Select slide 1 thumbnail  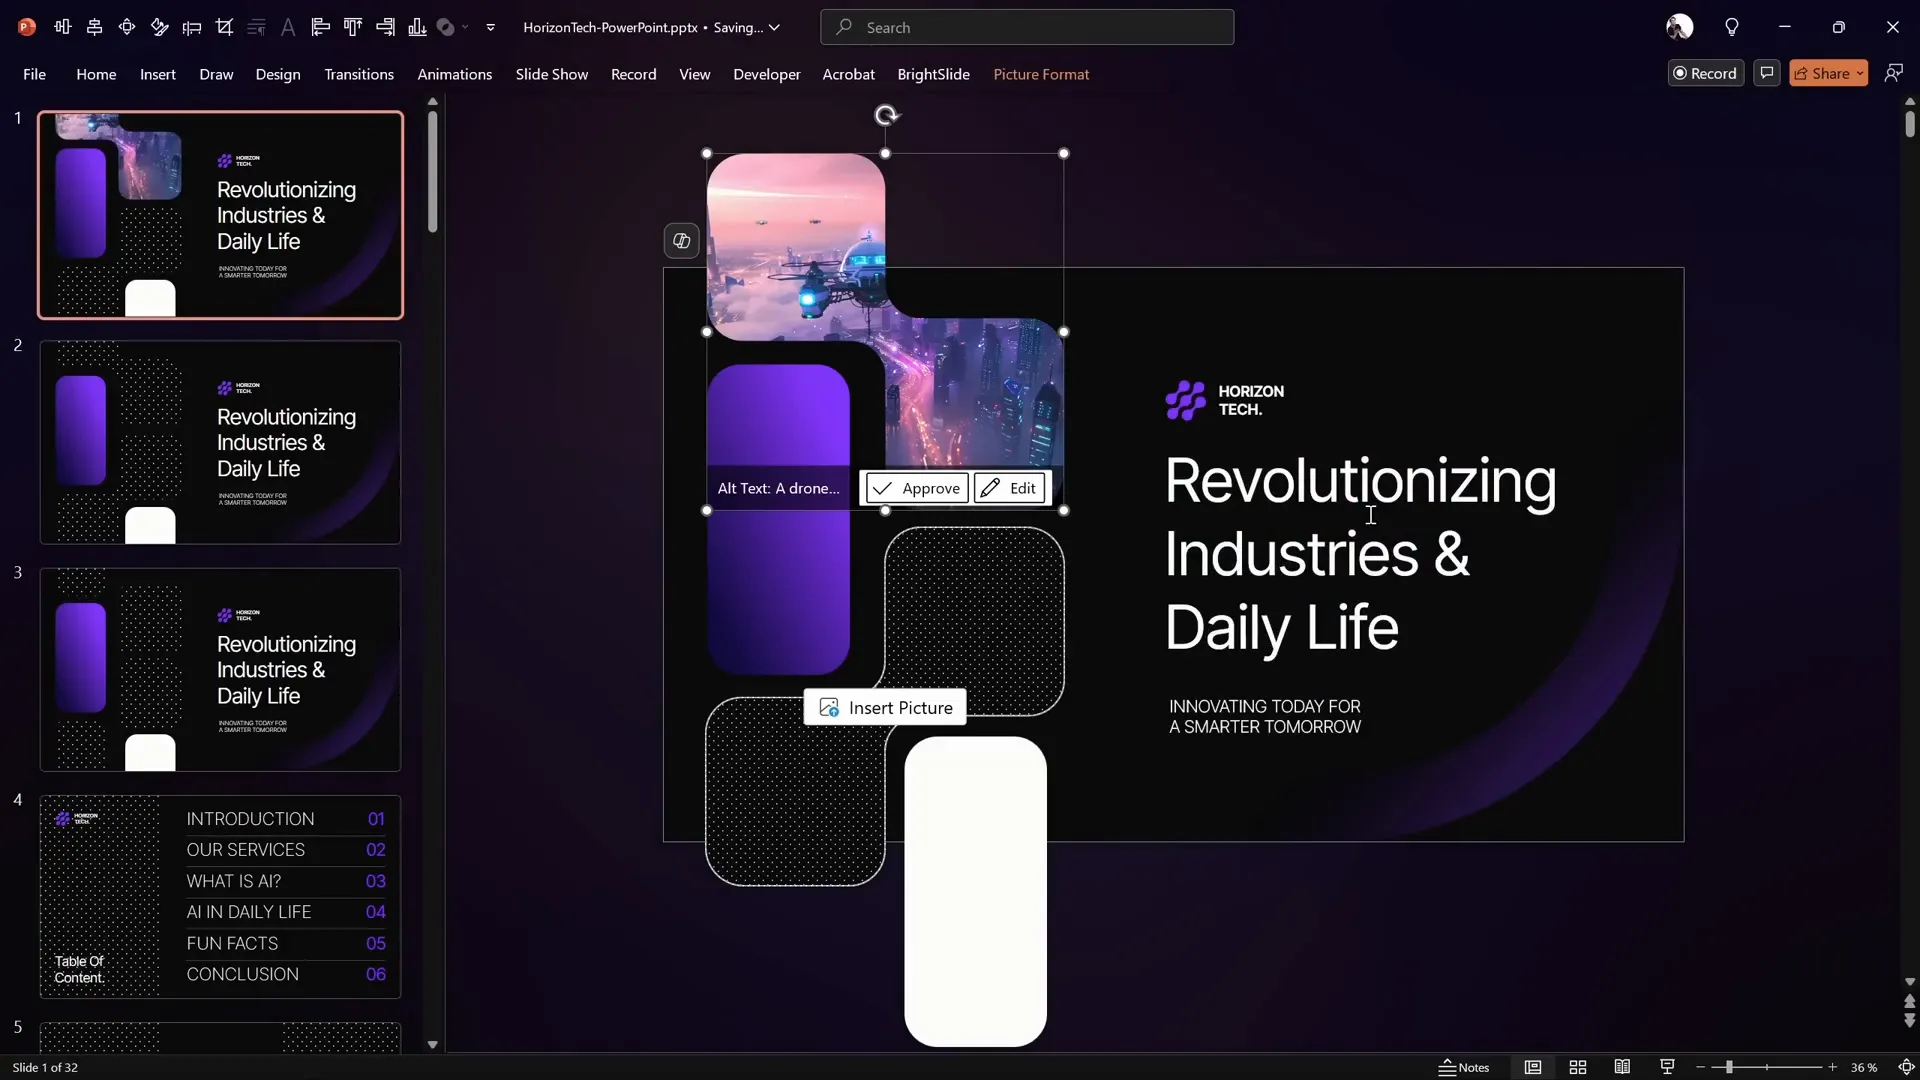point(220,215)
